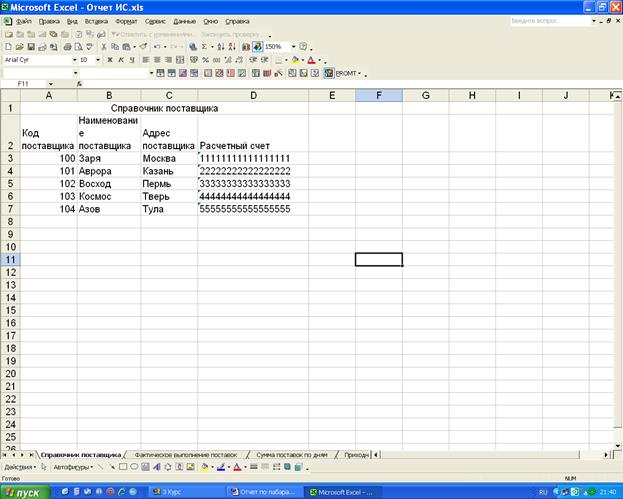623x499 pixels.
Task: Run the spelling check icon
Action: pyautogui.click(x=89, y=47)
